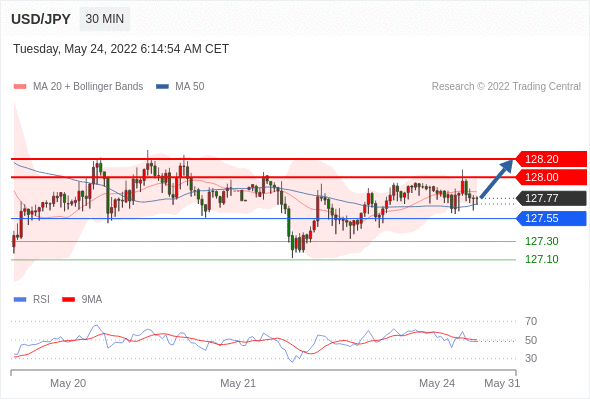This screenshot has width=590, height=400.
Task: Click the 30 MIN timeframe badge
Action: (105, 19)
